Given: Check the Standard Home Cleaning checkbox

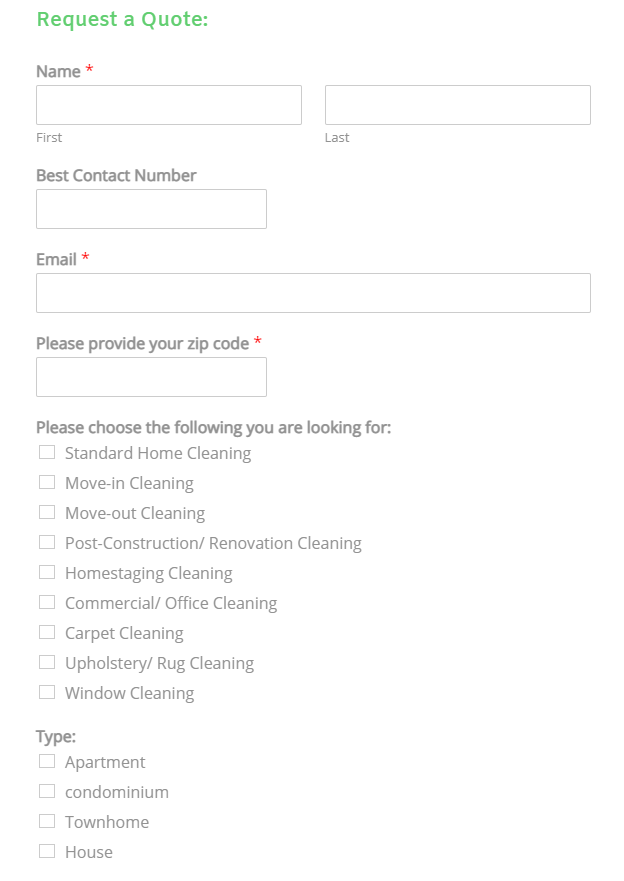Looking at the screenshot, I should point(47,453).
